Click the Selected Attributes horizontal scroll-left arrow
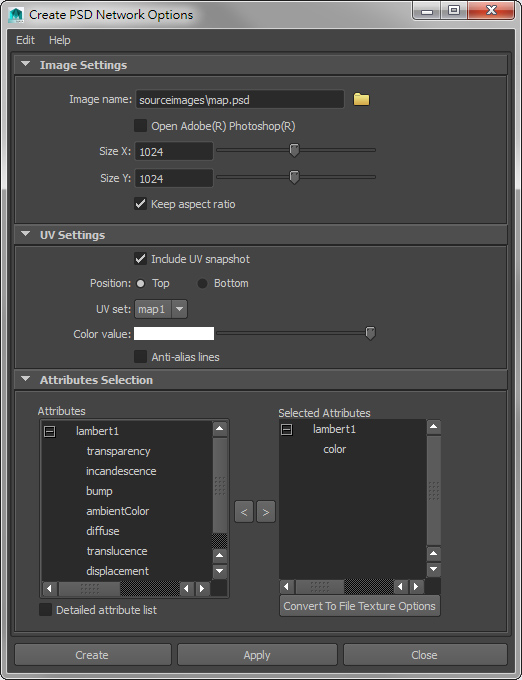 (287, 587)
